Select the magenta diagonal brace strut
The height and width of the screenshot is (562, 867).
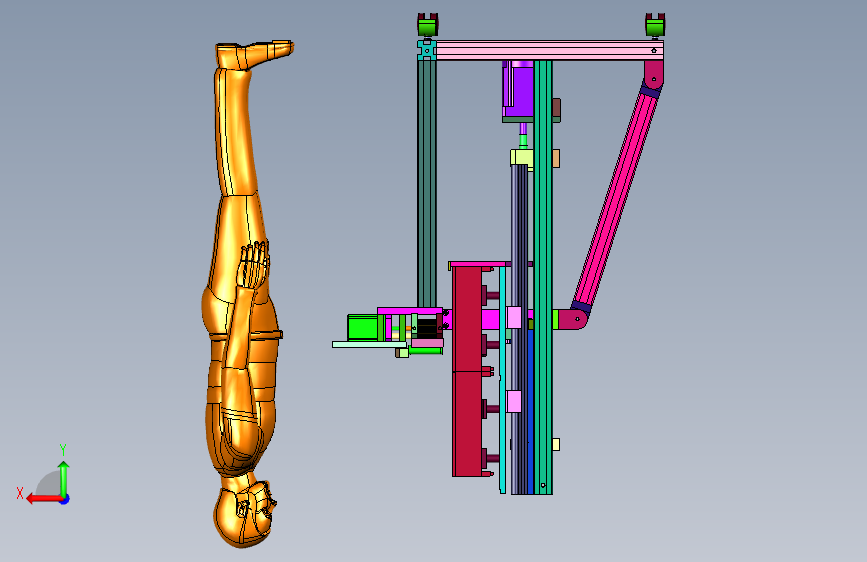pyautogui.click(x=615, y=199)
